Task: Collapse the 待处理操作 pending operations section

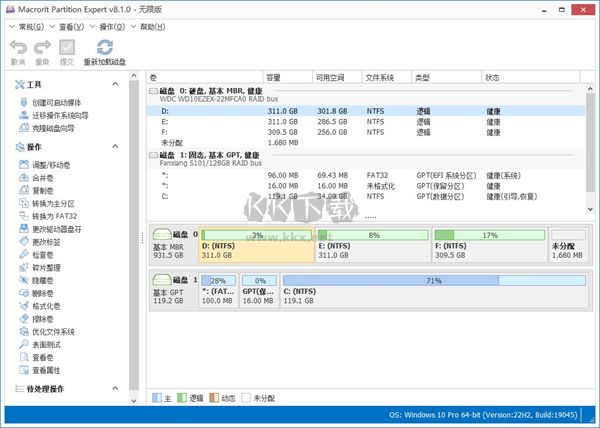Action: [x=115, y=388]
